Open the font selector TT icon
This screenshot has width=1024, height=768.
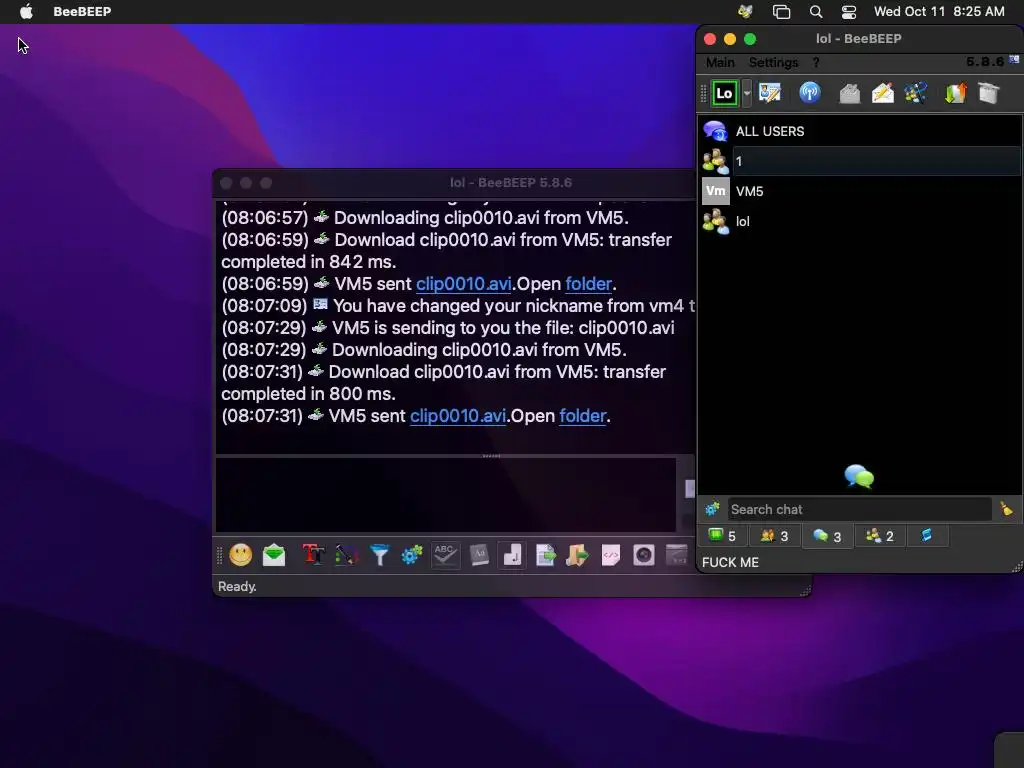pos(313,555)
